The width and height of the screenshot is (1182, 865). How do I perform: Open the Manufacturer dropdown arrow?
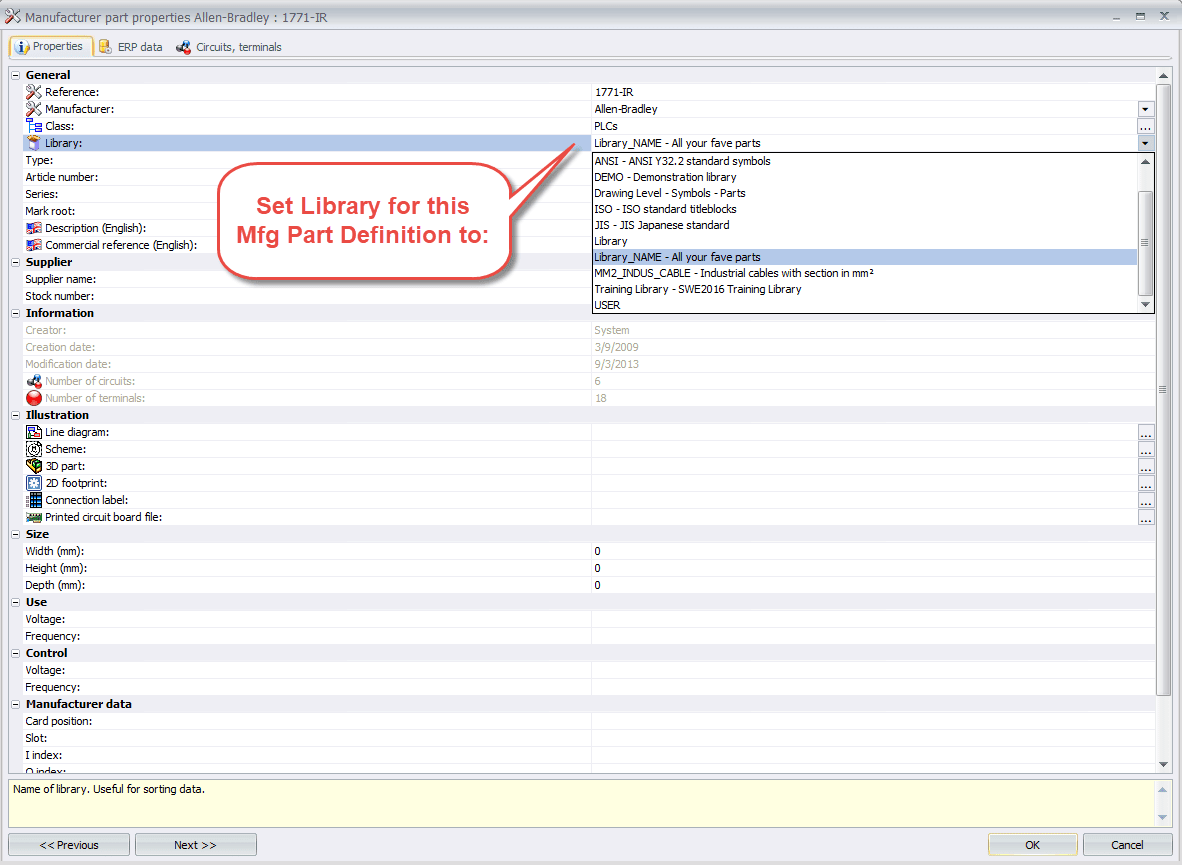tap(1145, 109)
